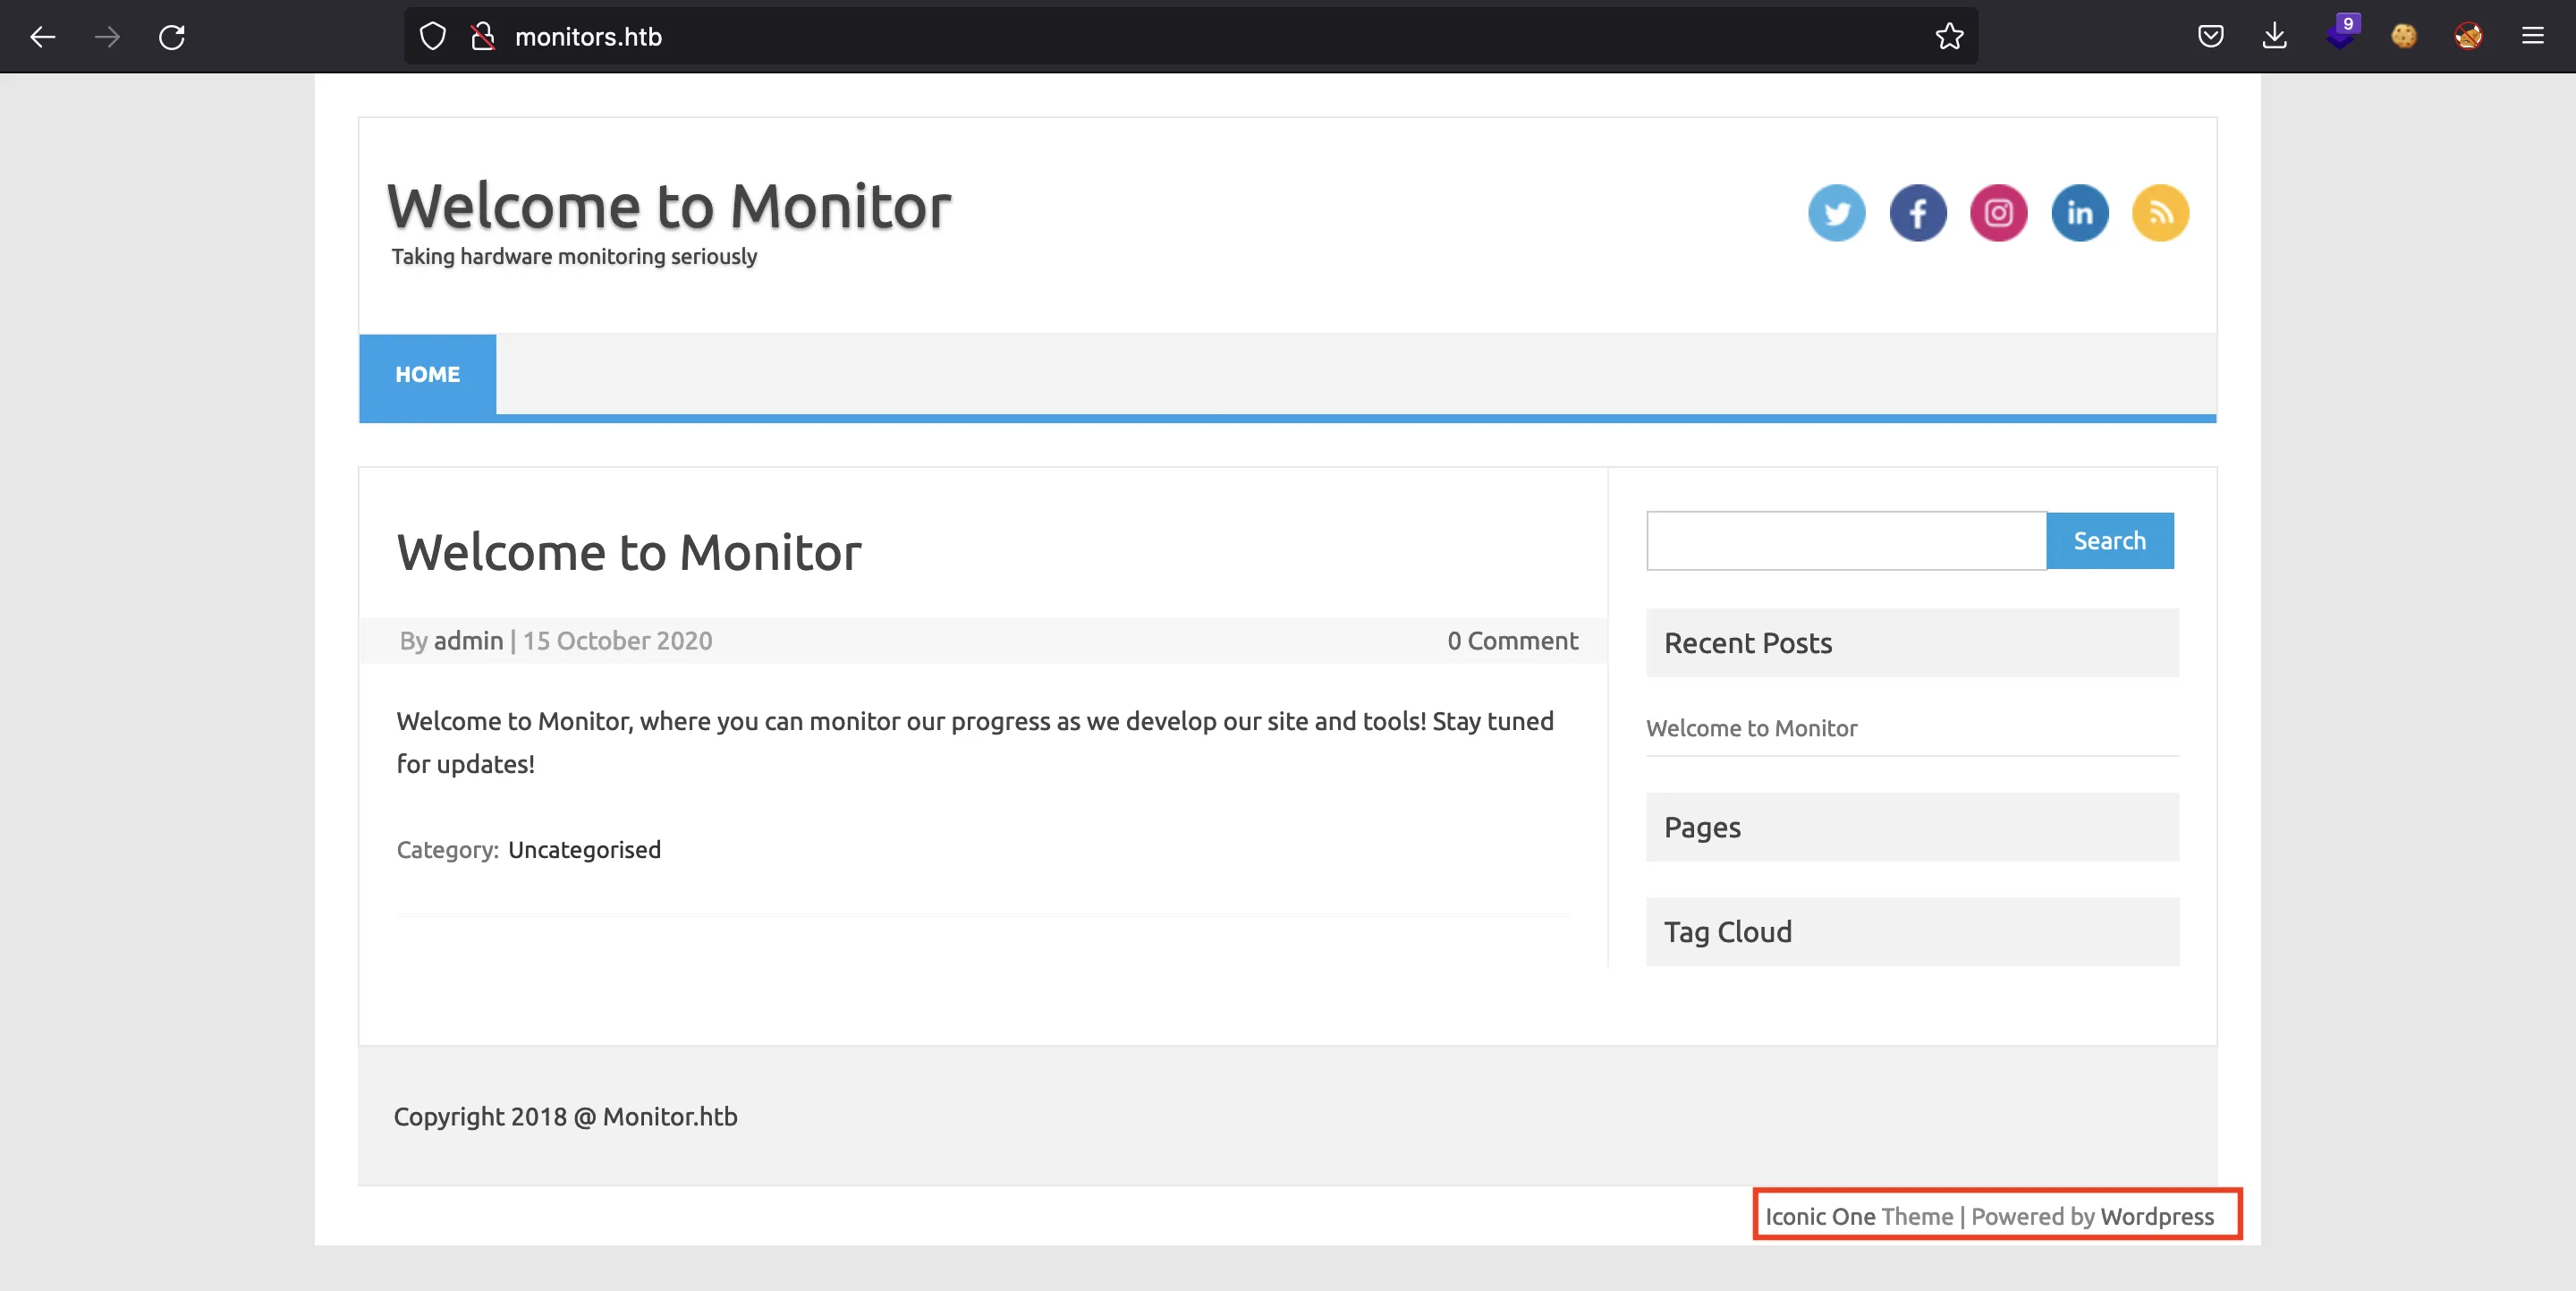Click the Pages widget heading
The image size is (2576, 1291).
1702,828
